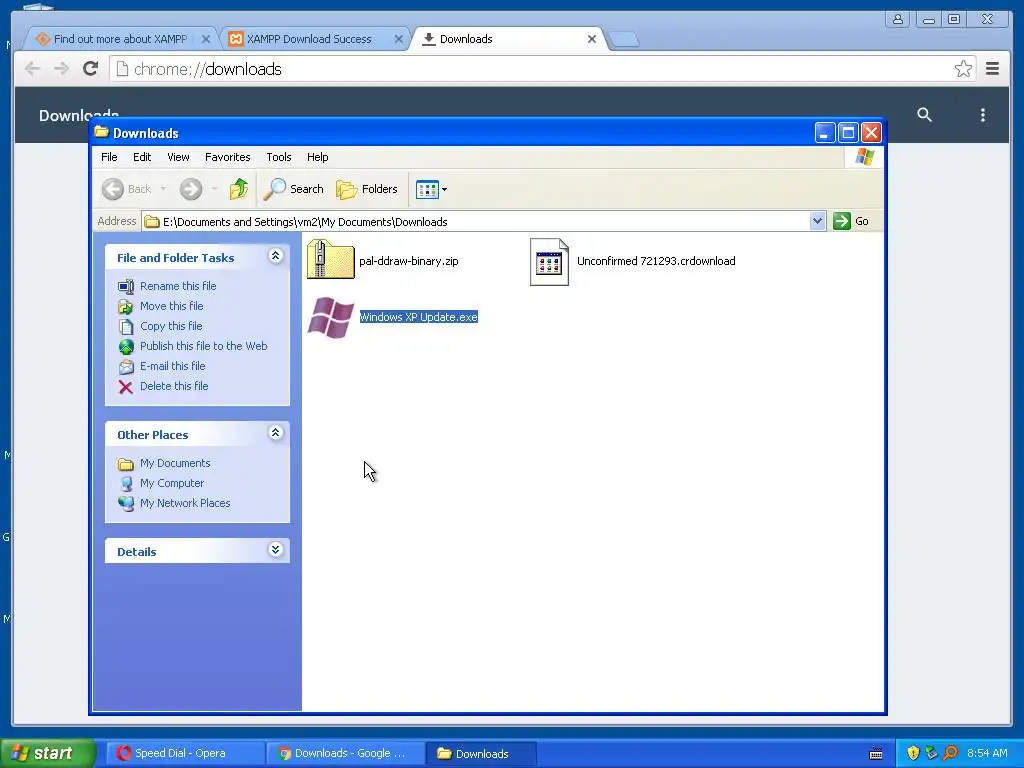1024x768 pixels.
Task: Click E-mail this file
Action: pyautogui.click(x=172, y=366)
